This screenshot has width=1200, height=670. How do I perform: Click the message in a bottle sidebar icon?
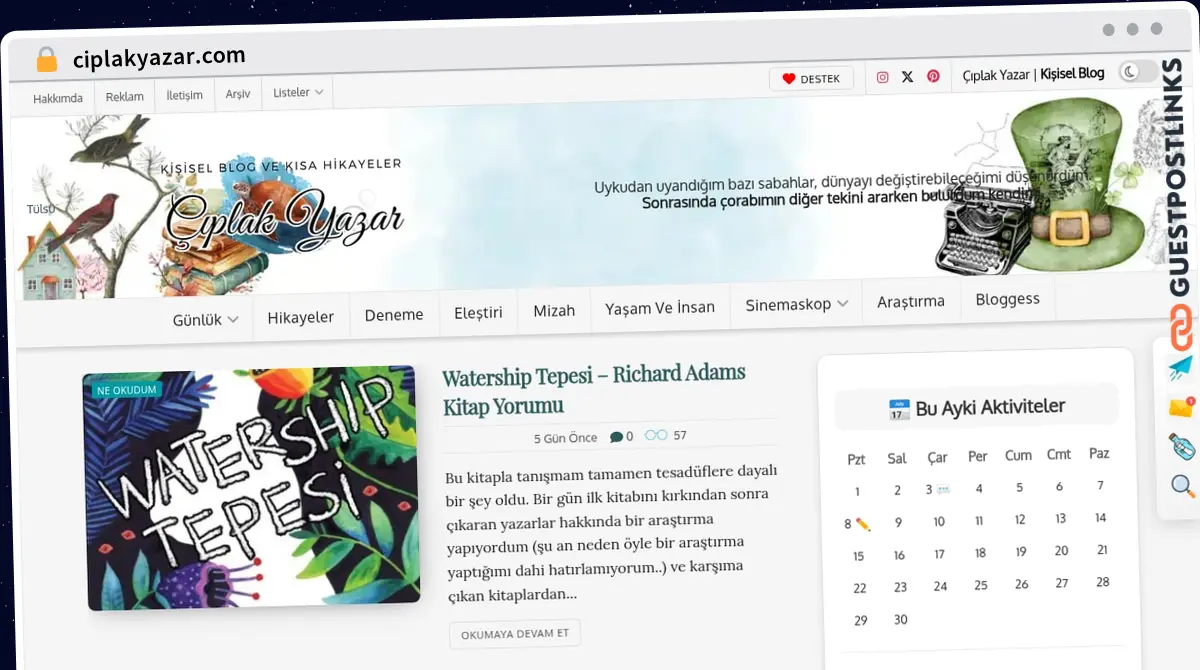1182,446
